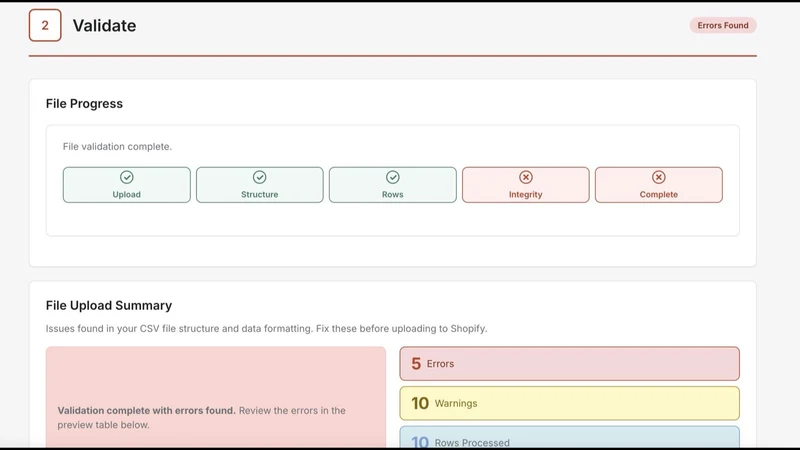The height and width of the screenshot is (450, 800).
Task: Select the Upload progress step
Action: tap(127, 185)
